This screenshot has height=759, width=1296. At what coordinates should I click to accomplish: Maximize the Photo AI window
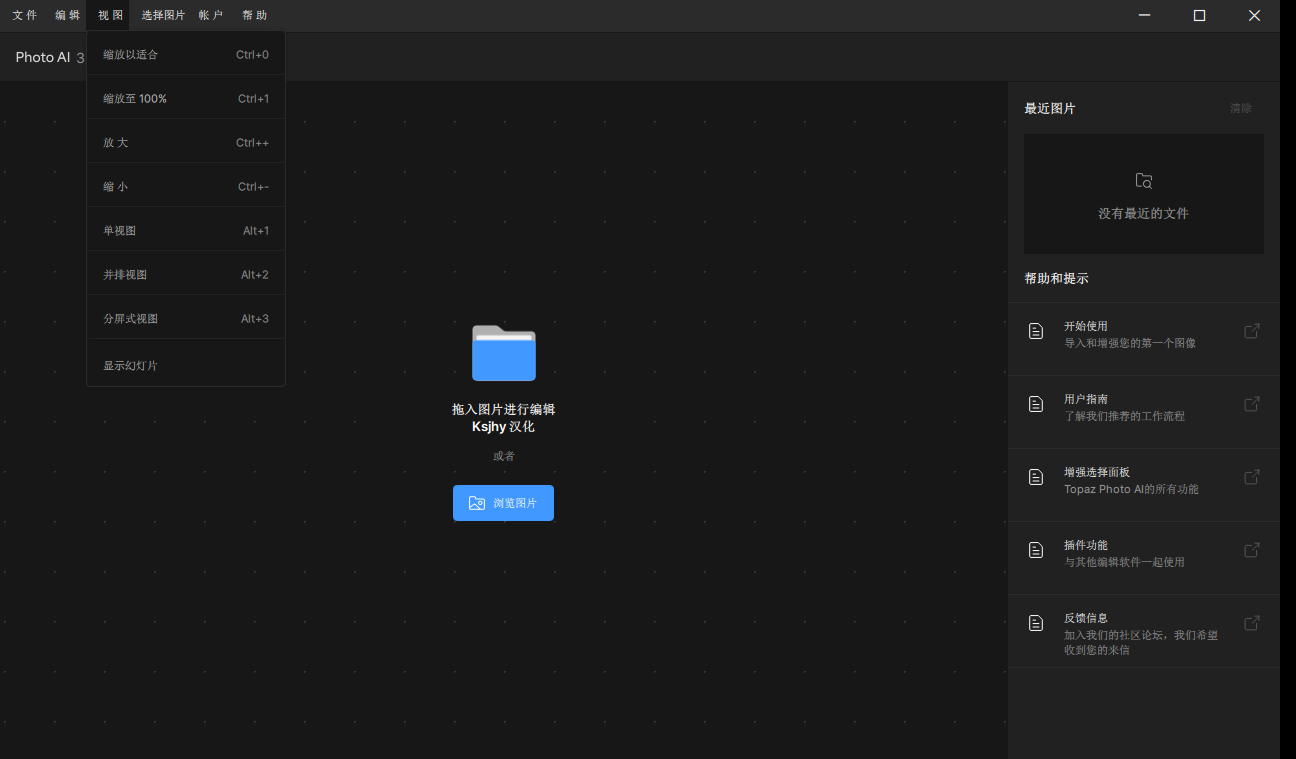coord(1199,15)
